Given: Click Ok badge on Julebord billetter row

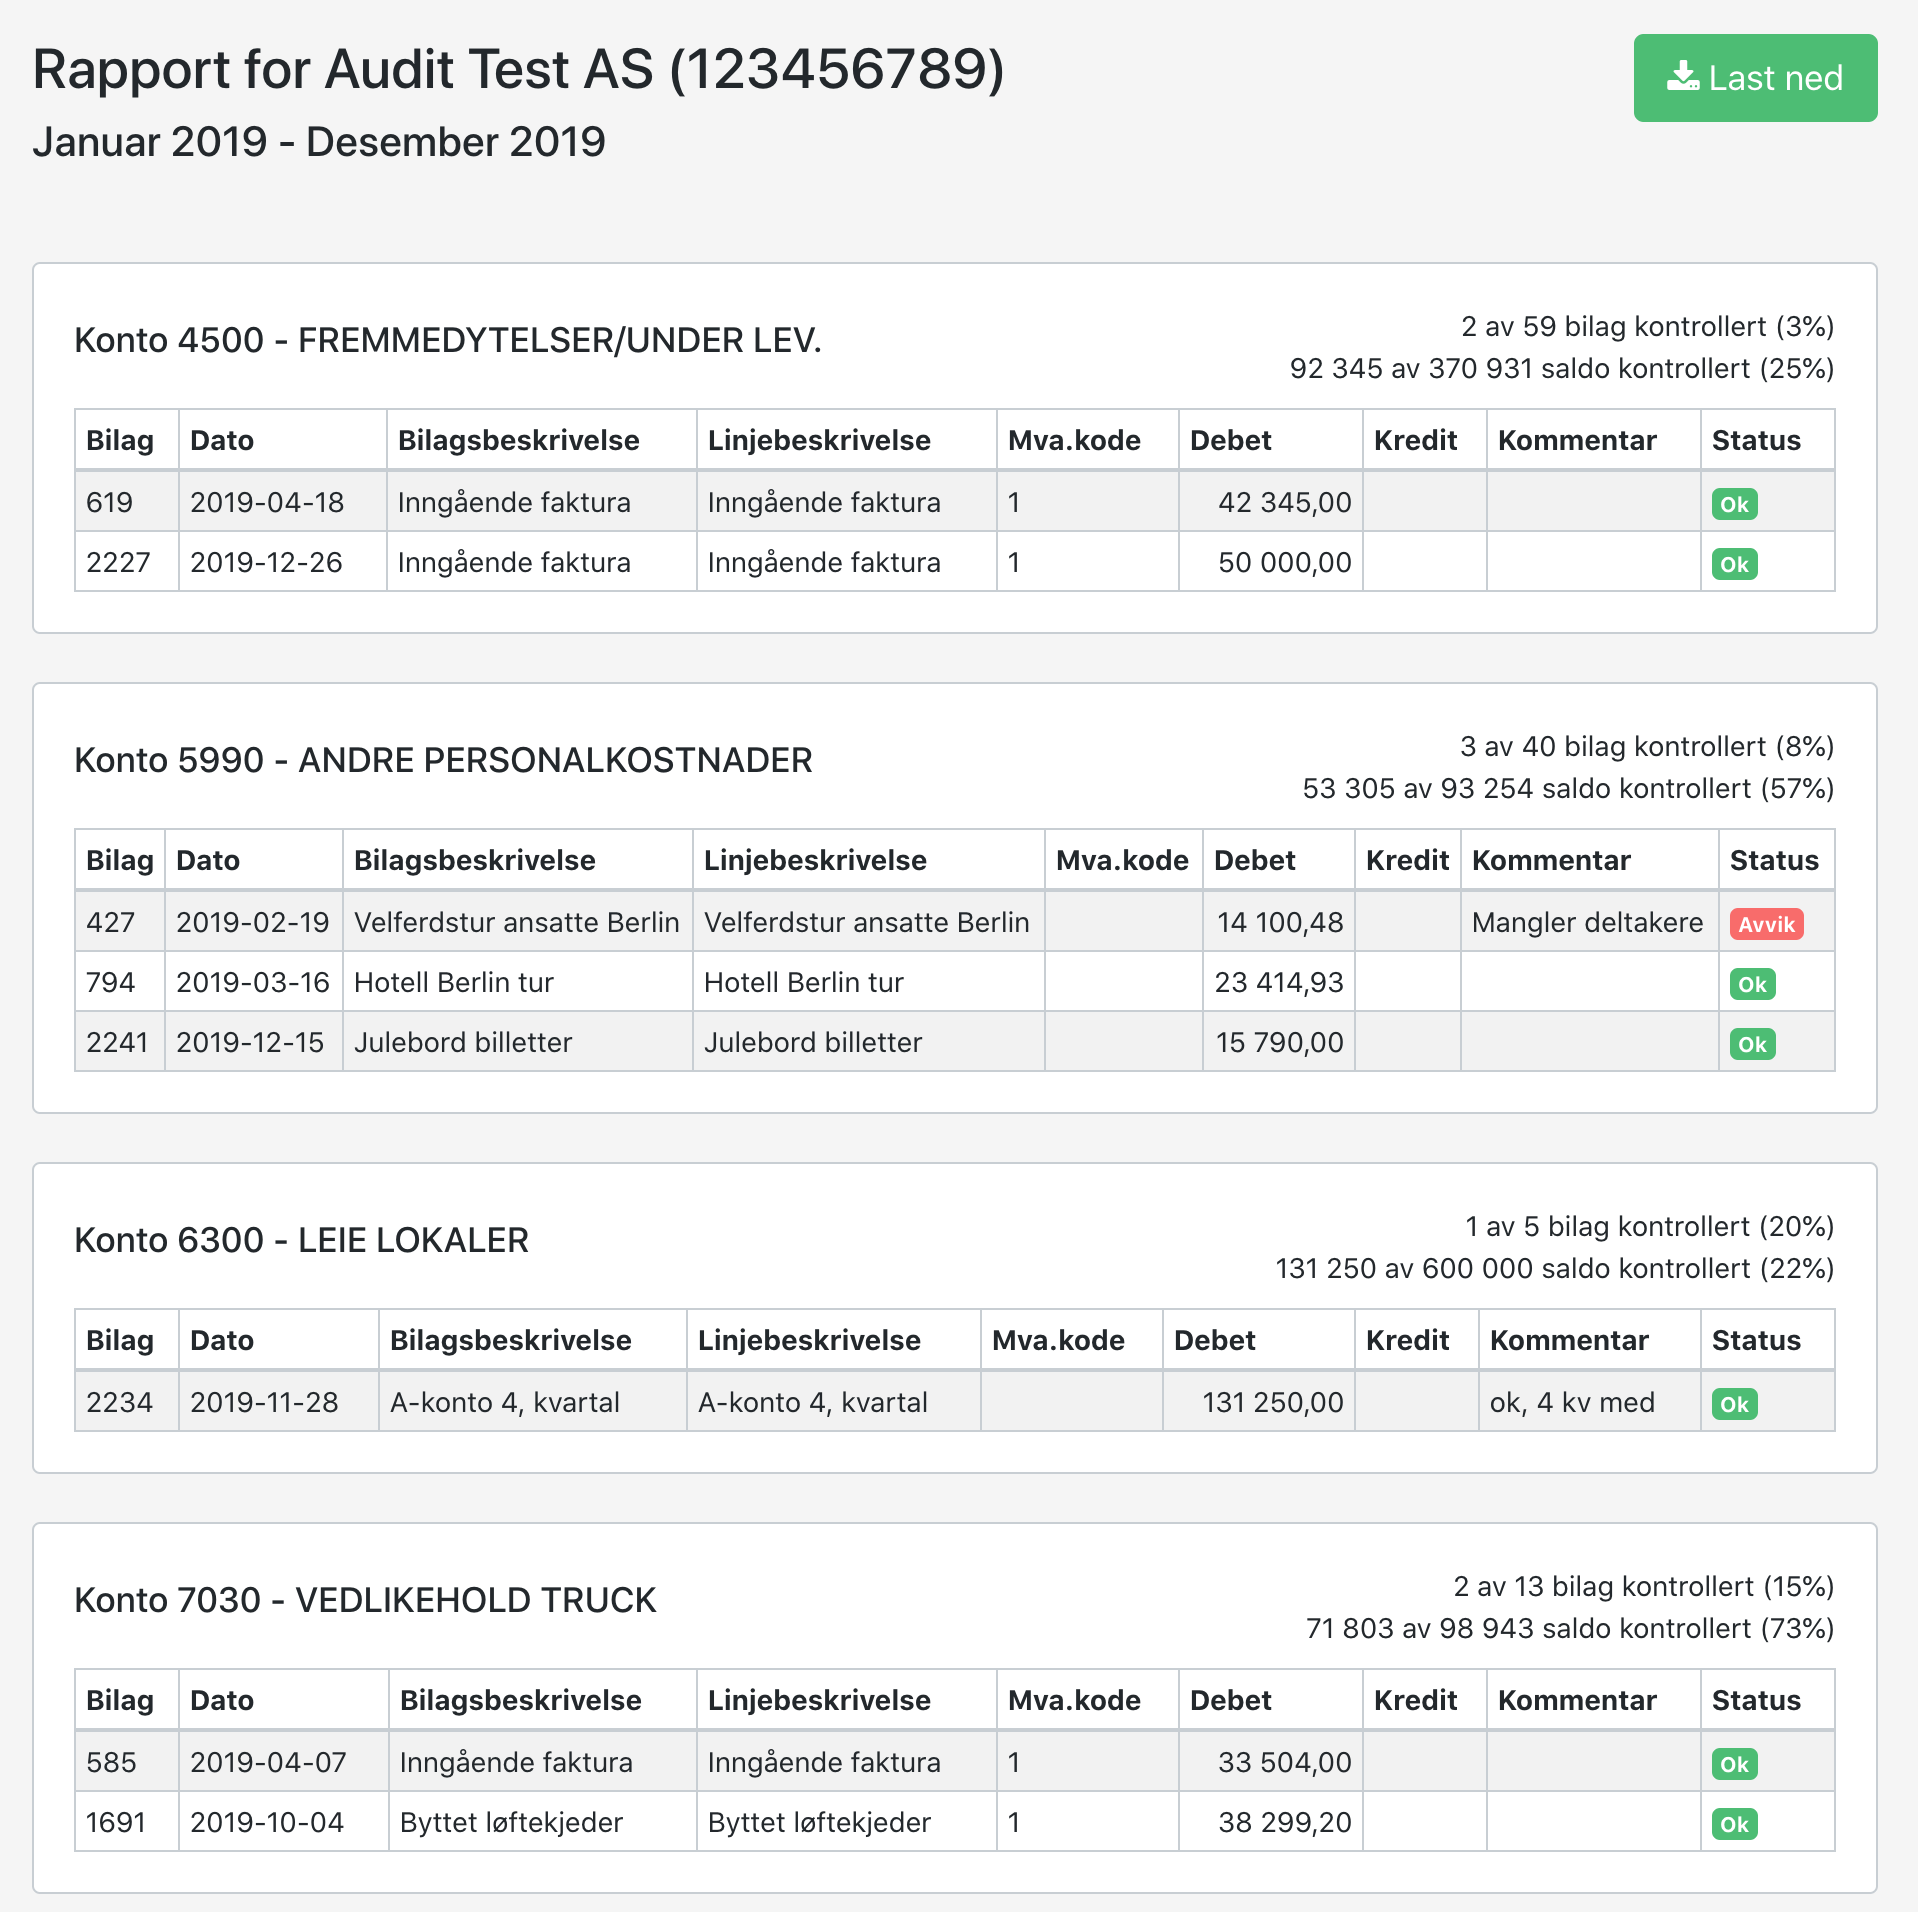Looking at the screenshot, I should click(x=1752, y=1044).
